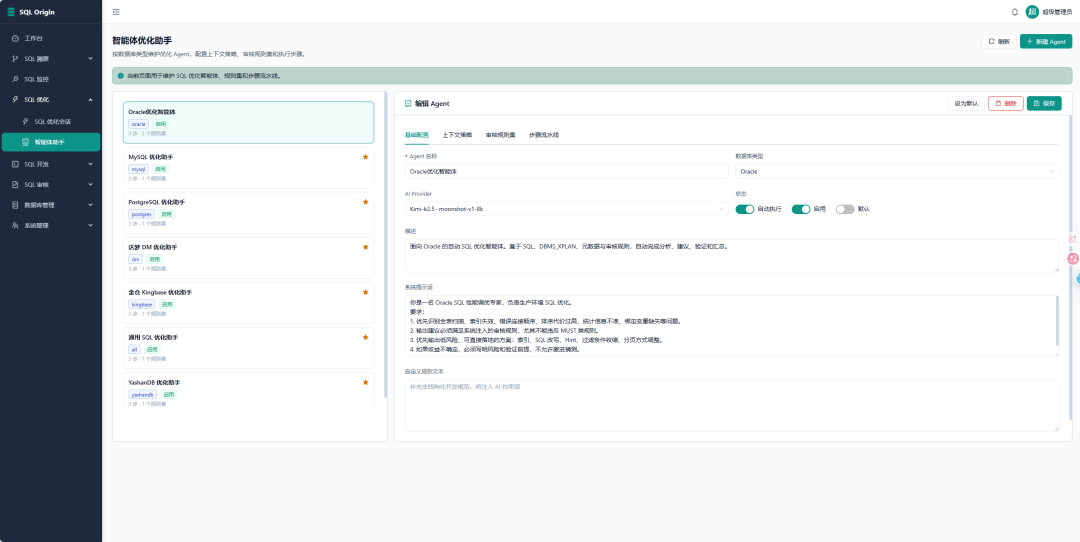Switch to the 上下文策略 tab
The image size is (1080, 542).
(457, 135)
